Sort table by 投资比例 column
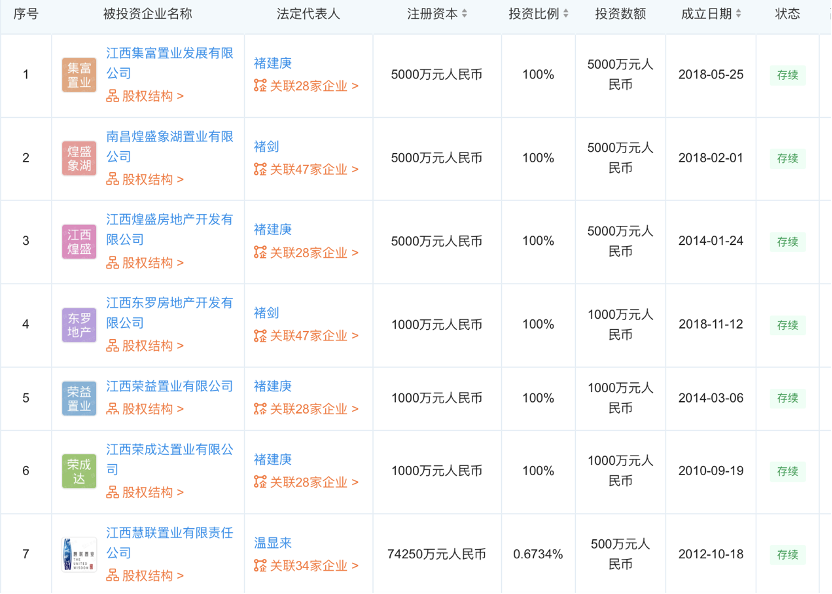This screenshot has height=594, width=832. click(538, 14)
